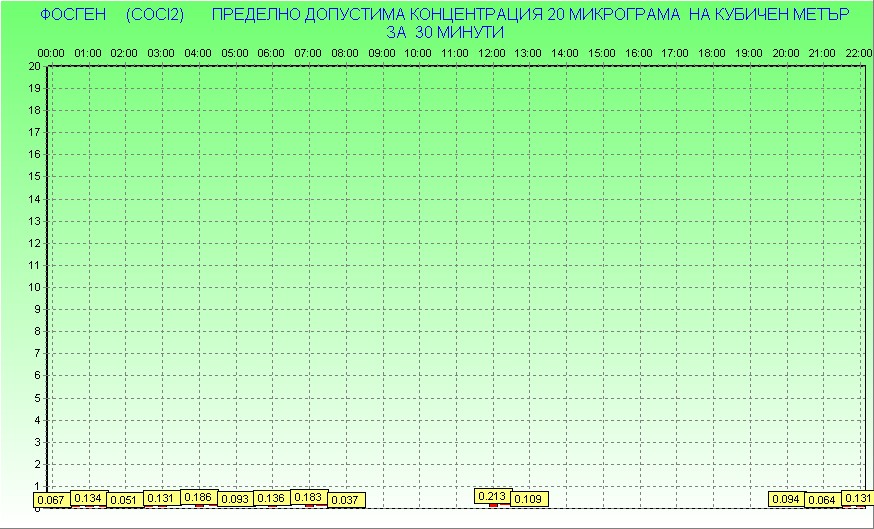This screenshot has width=874, height=529.
Task: Select the 22:00 time axis label
Action: click(857, 52)
